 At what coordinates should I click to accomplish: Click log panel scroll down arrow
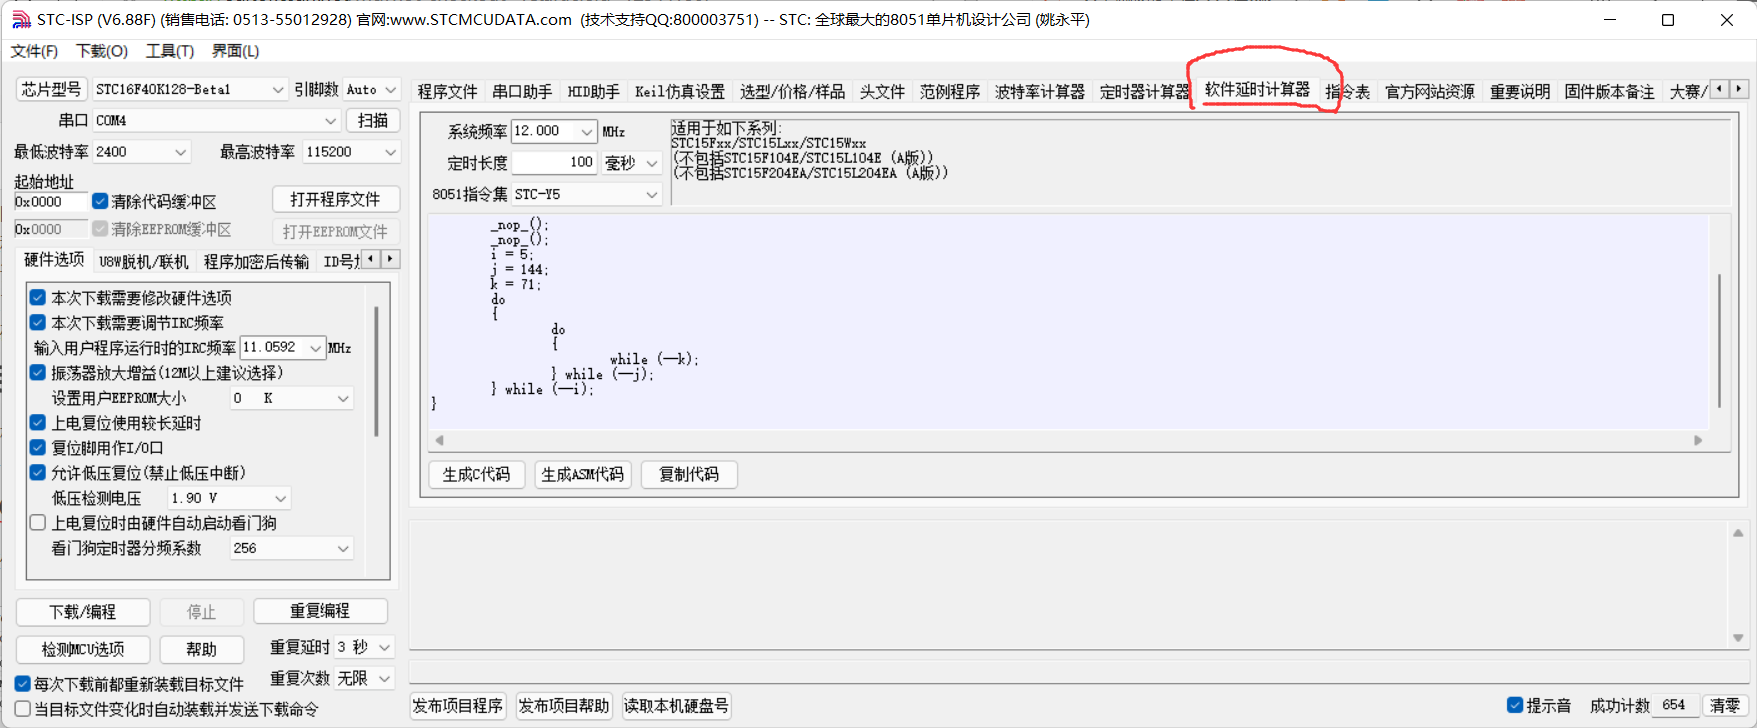point(1738,638)
